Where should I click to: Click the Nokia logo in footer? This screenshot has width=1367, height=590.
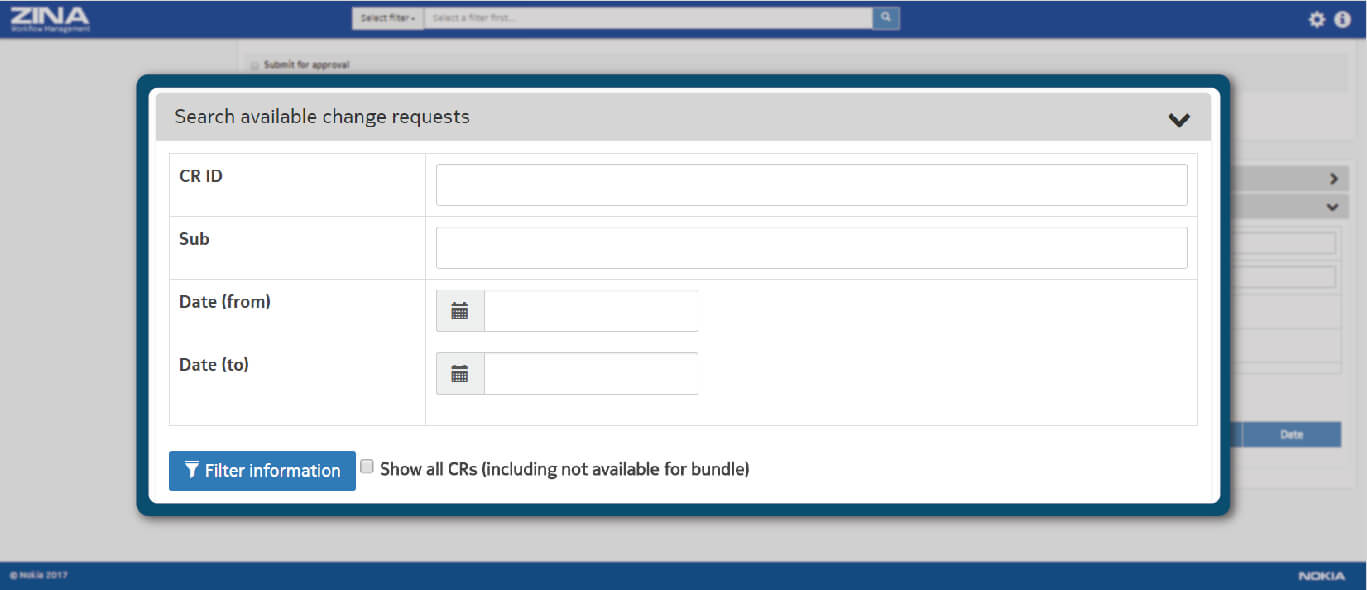point(1321,576)
